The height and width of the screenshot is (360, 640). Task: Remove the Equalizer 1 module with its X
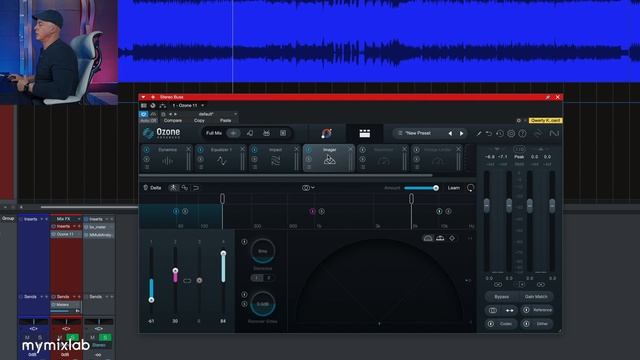[242, 149]
